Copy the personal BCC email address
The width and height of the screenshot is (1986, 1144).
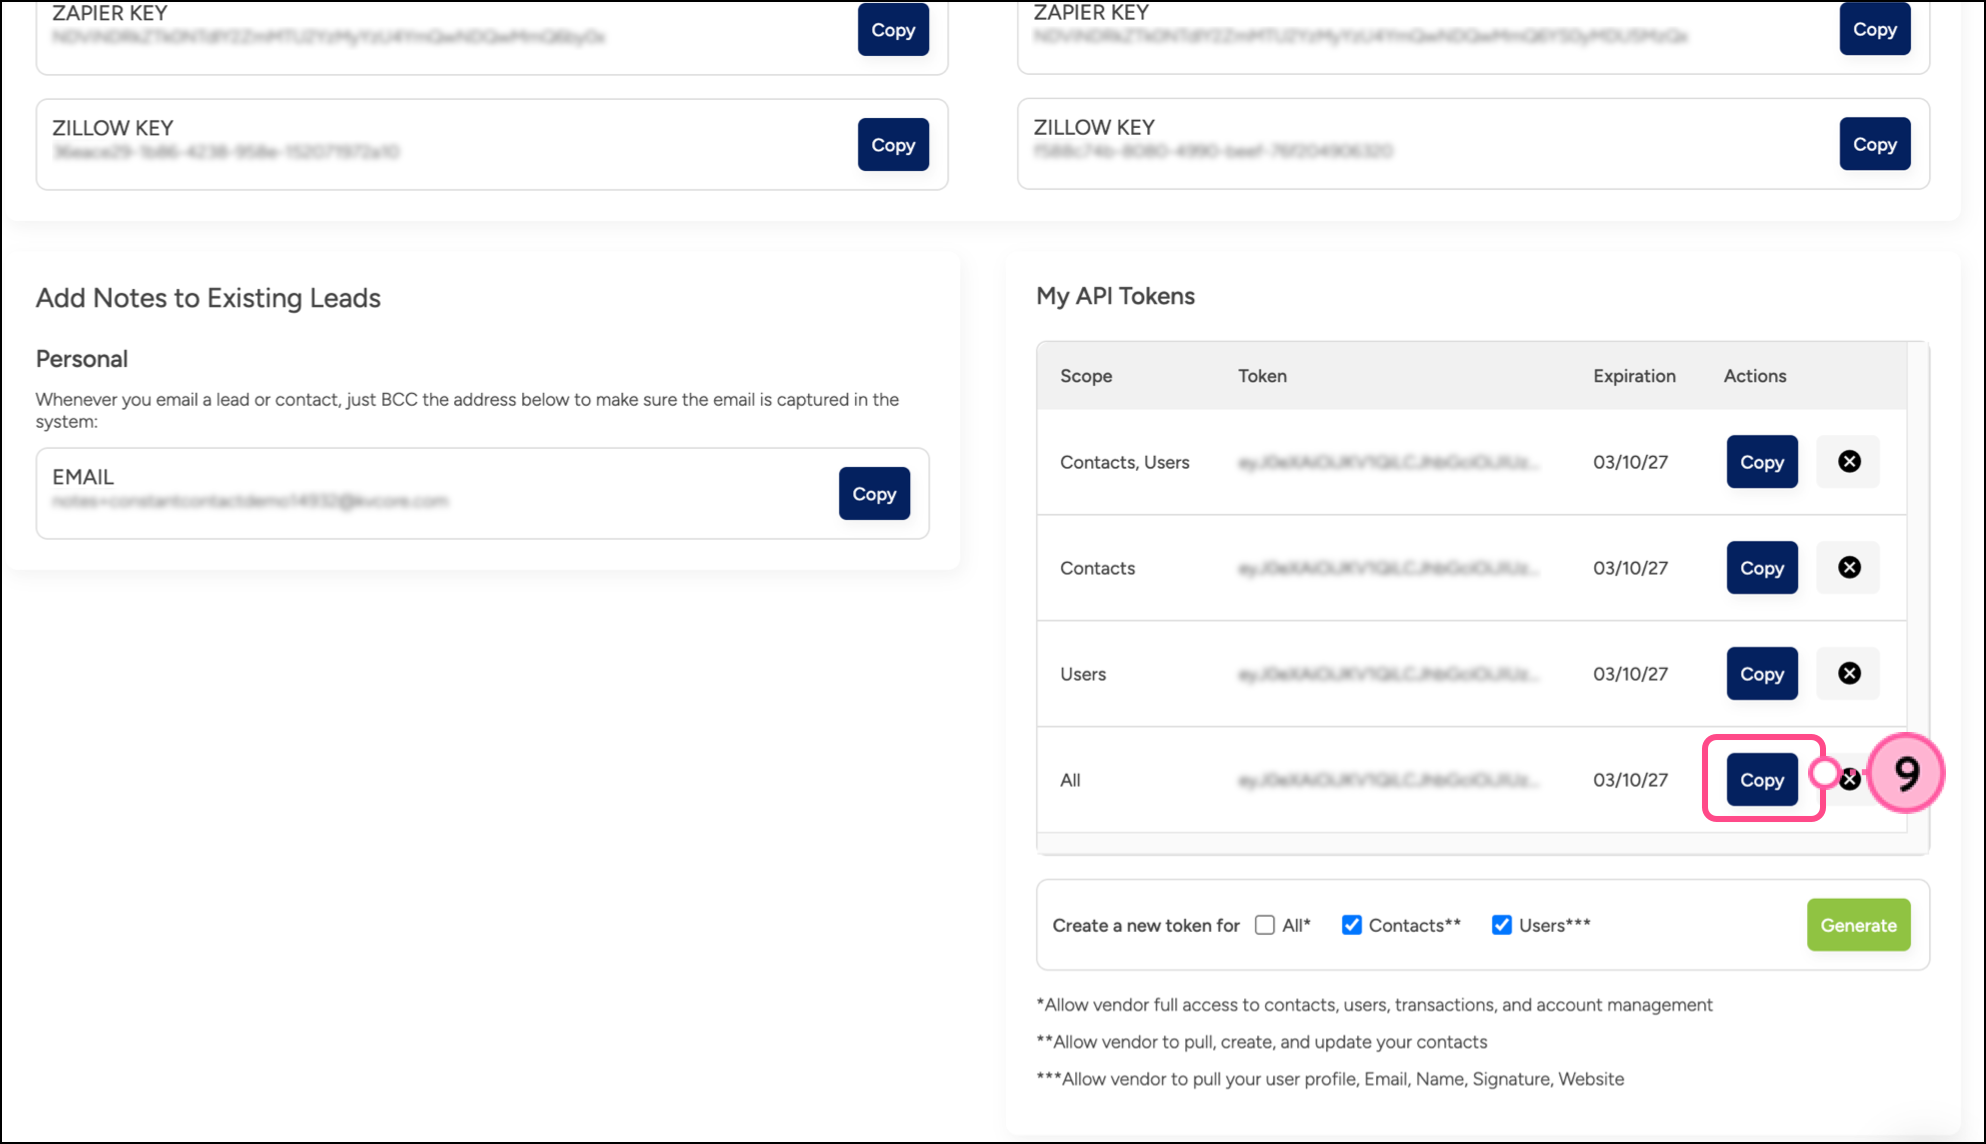873,494
